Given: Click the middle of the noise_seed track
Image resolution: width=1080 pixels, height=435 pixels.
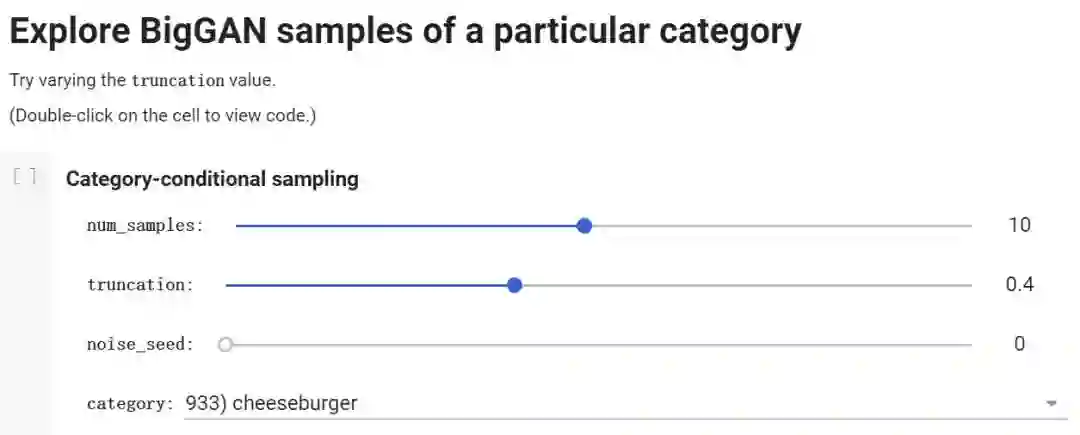Looking at the screenshot, I should (x=598, y=344).
